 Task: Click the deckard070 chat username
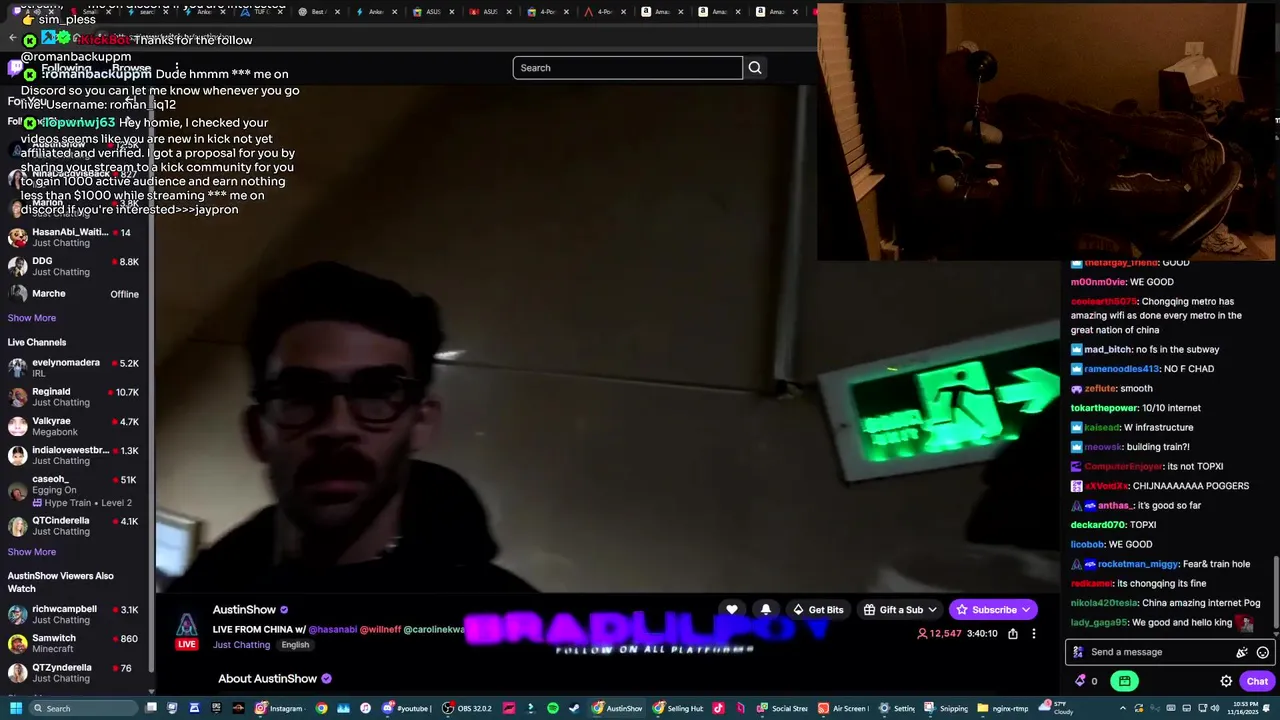1098,525
